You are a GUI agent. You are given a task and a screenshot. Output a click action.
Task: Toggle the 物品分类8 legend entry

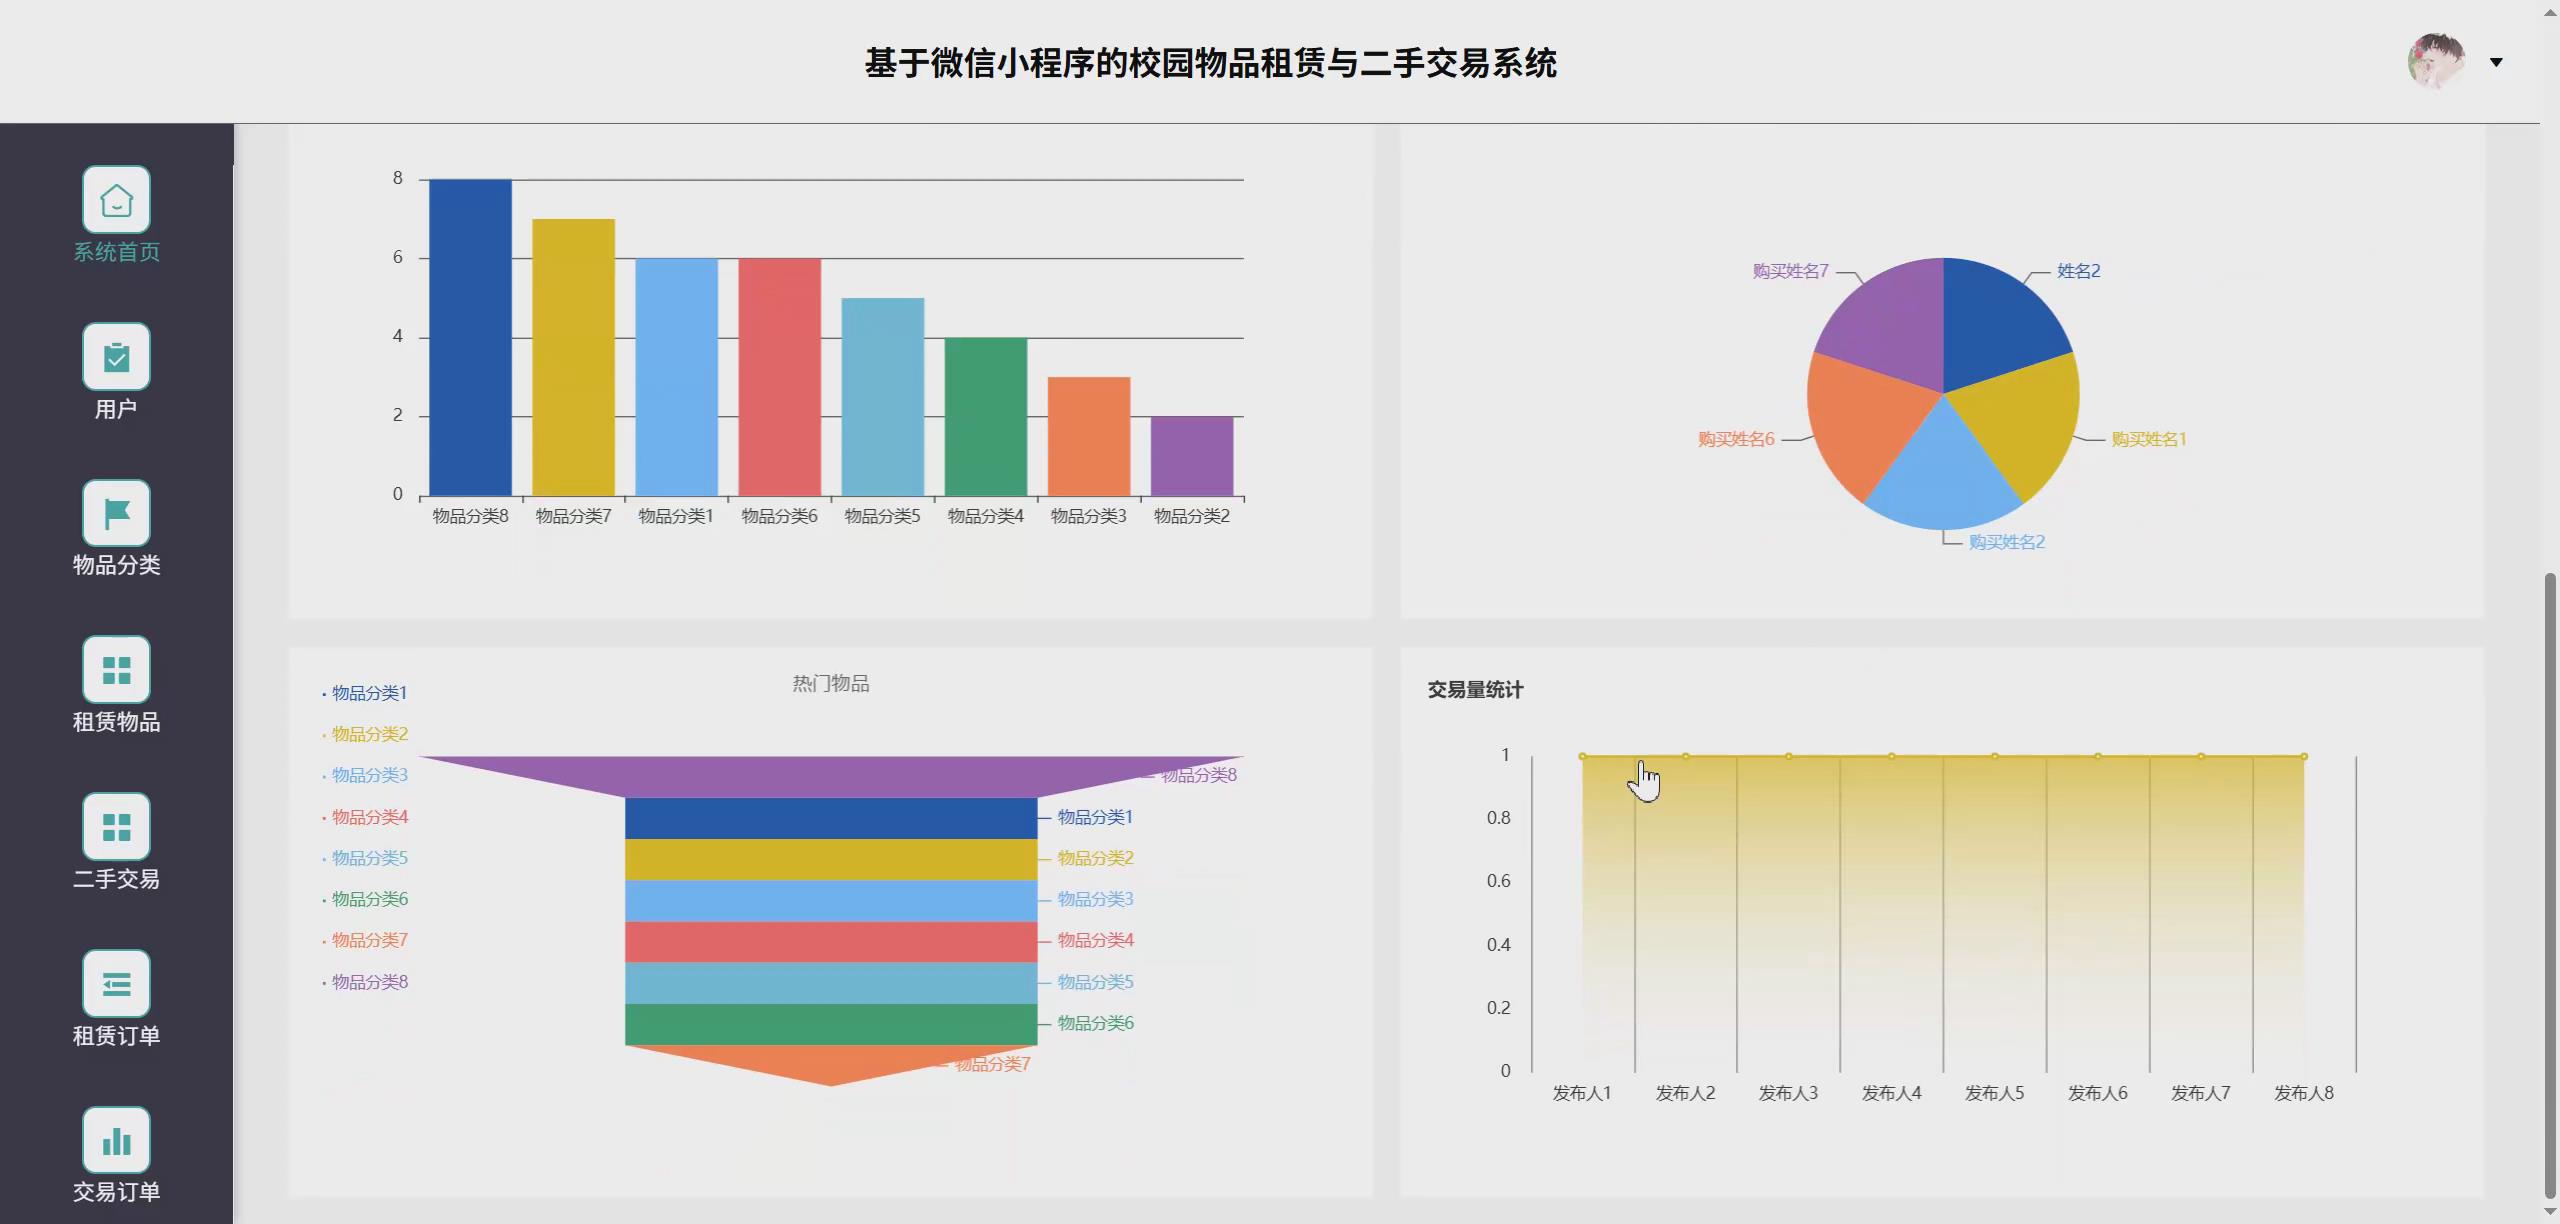(x=369, y=982)
